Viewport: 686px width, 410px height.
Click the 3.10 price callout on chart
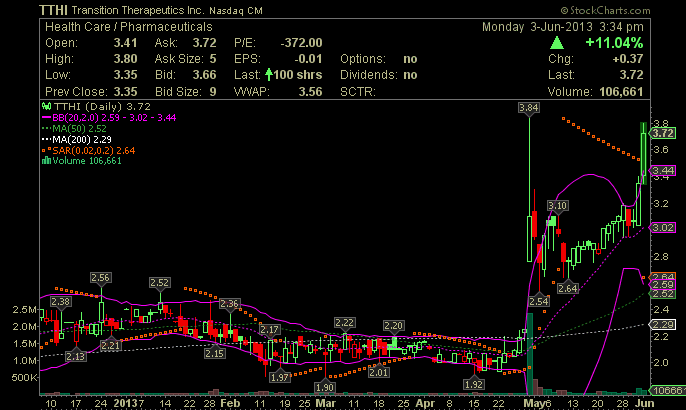click(557, 206)
